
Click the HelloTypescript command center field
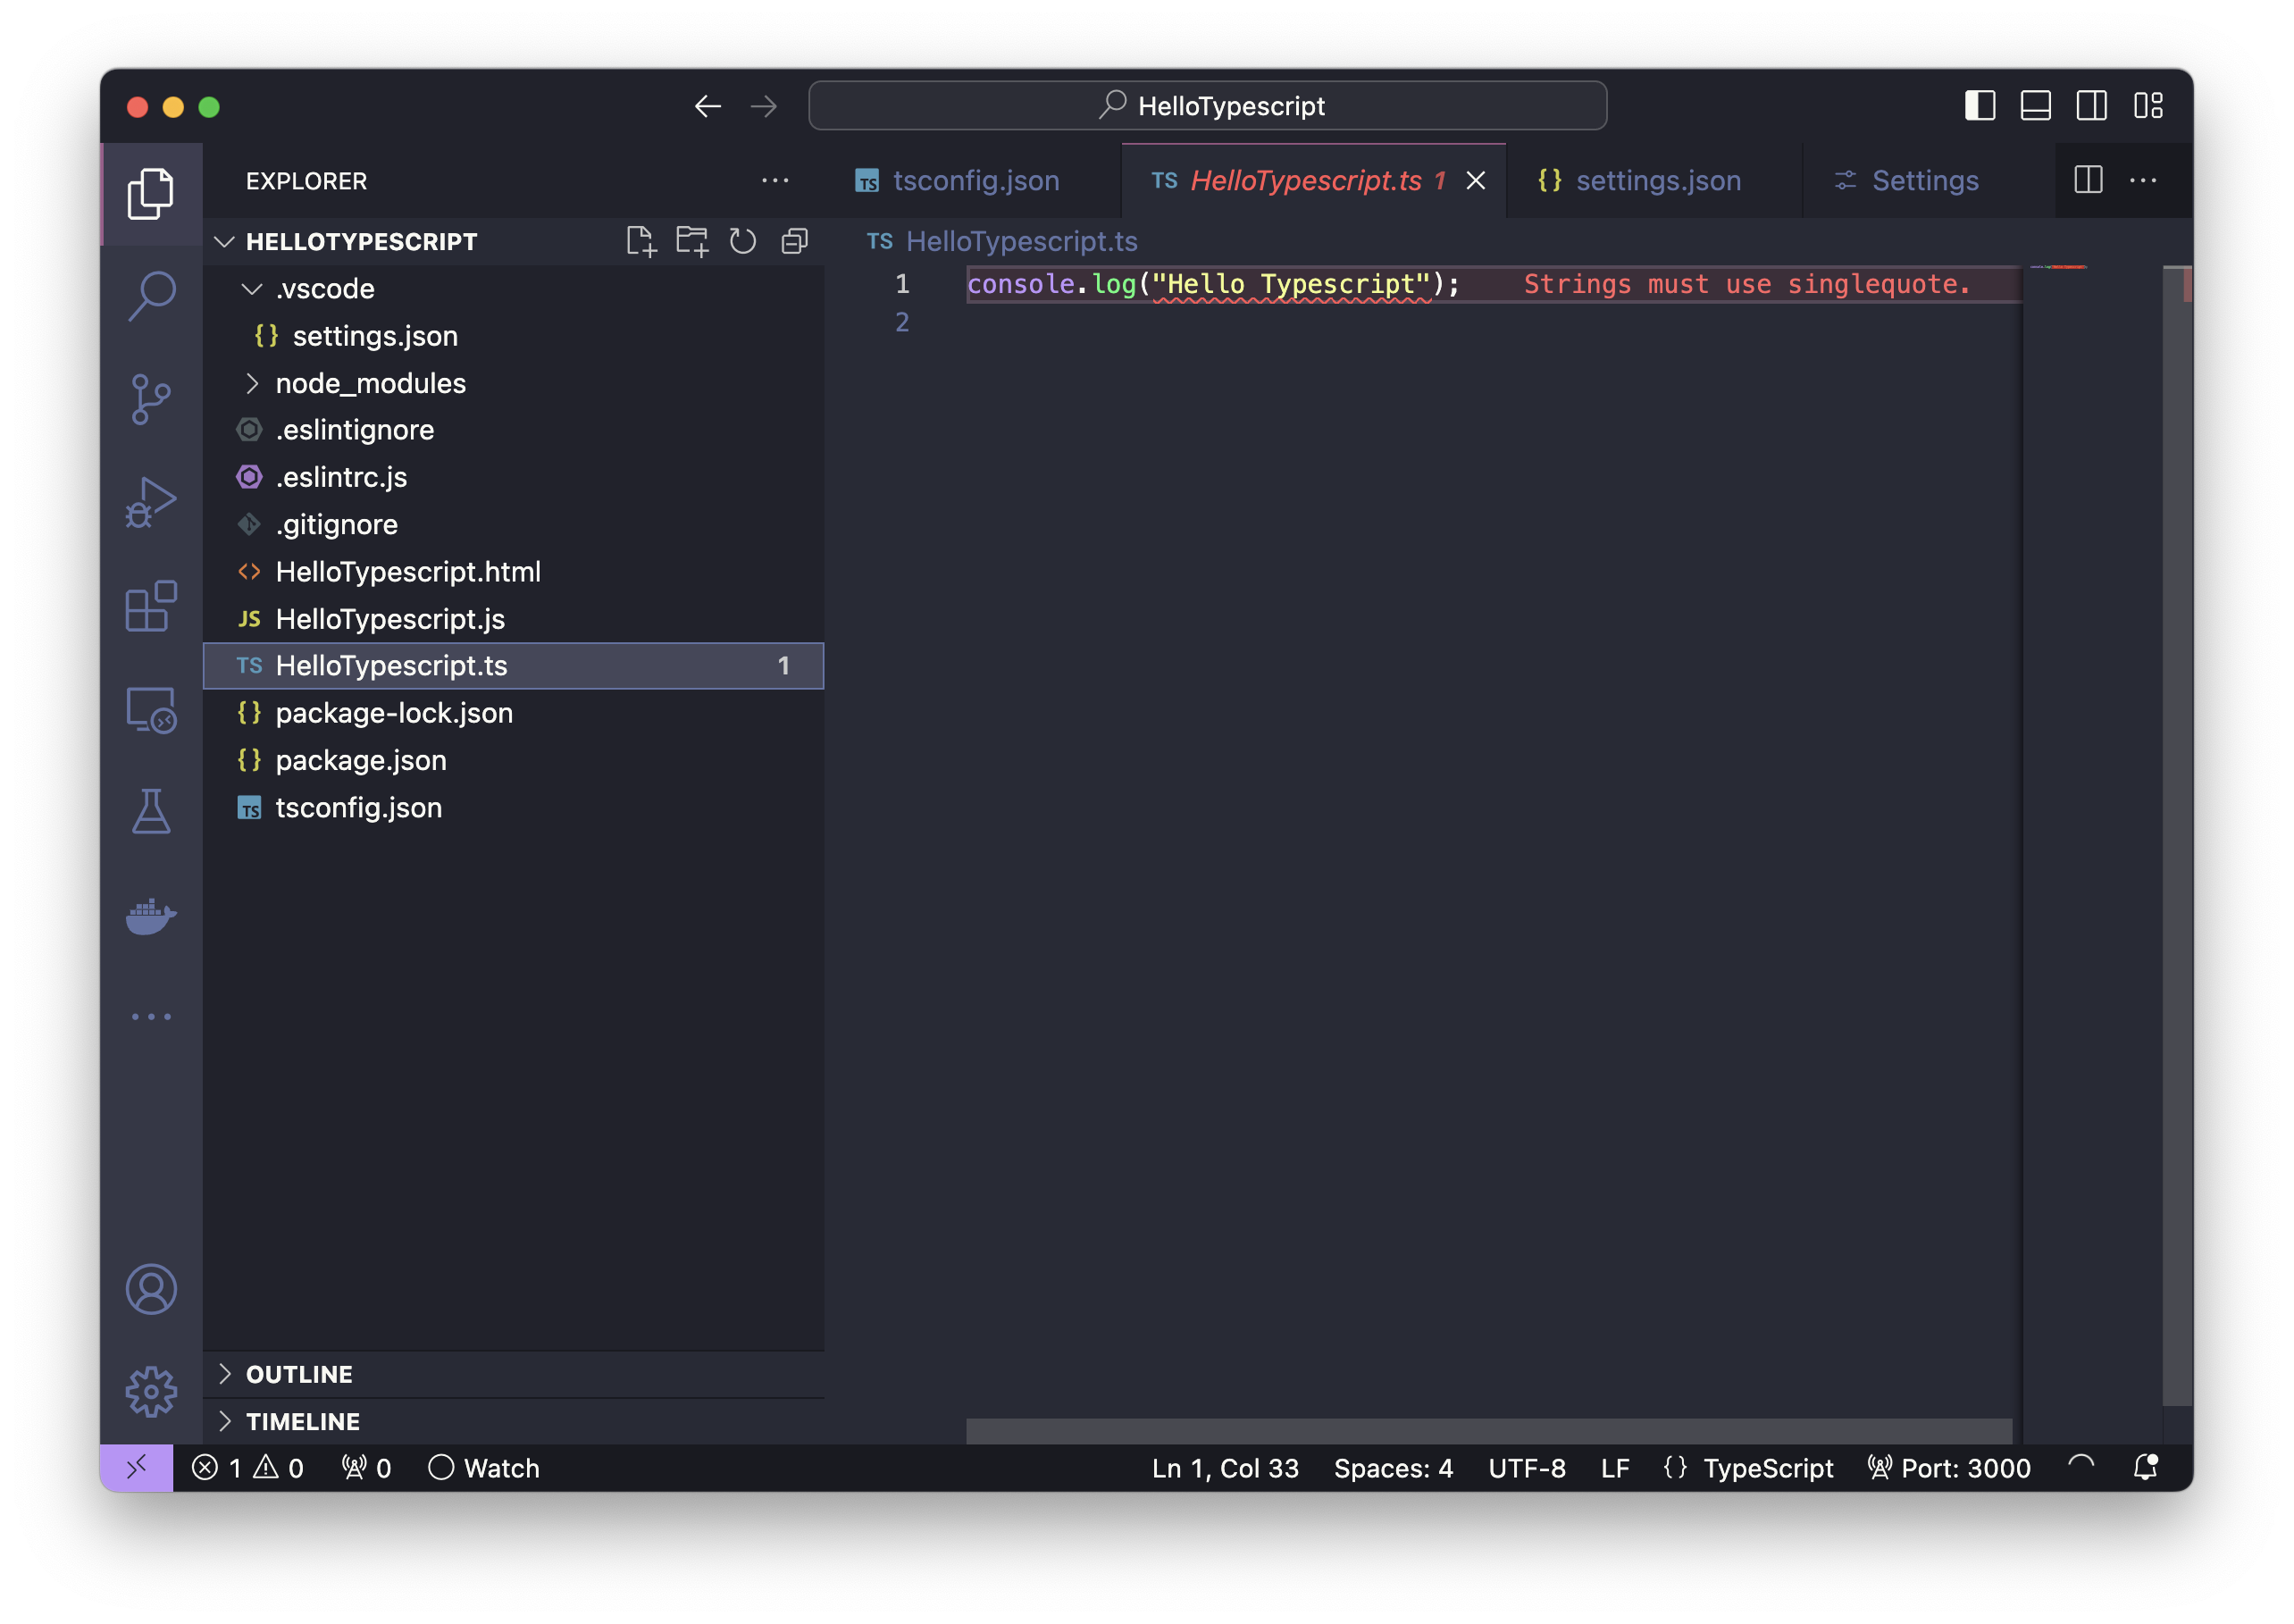point(1207,105)
